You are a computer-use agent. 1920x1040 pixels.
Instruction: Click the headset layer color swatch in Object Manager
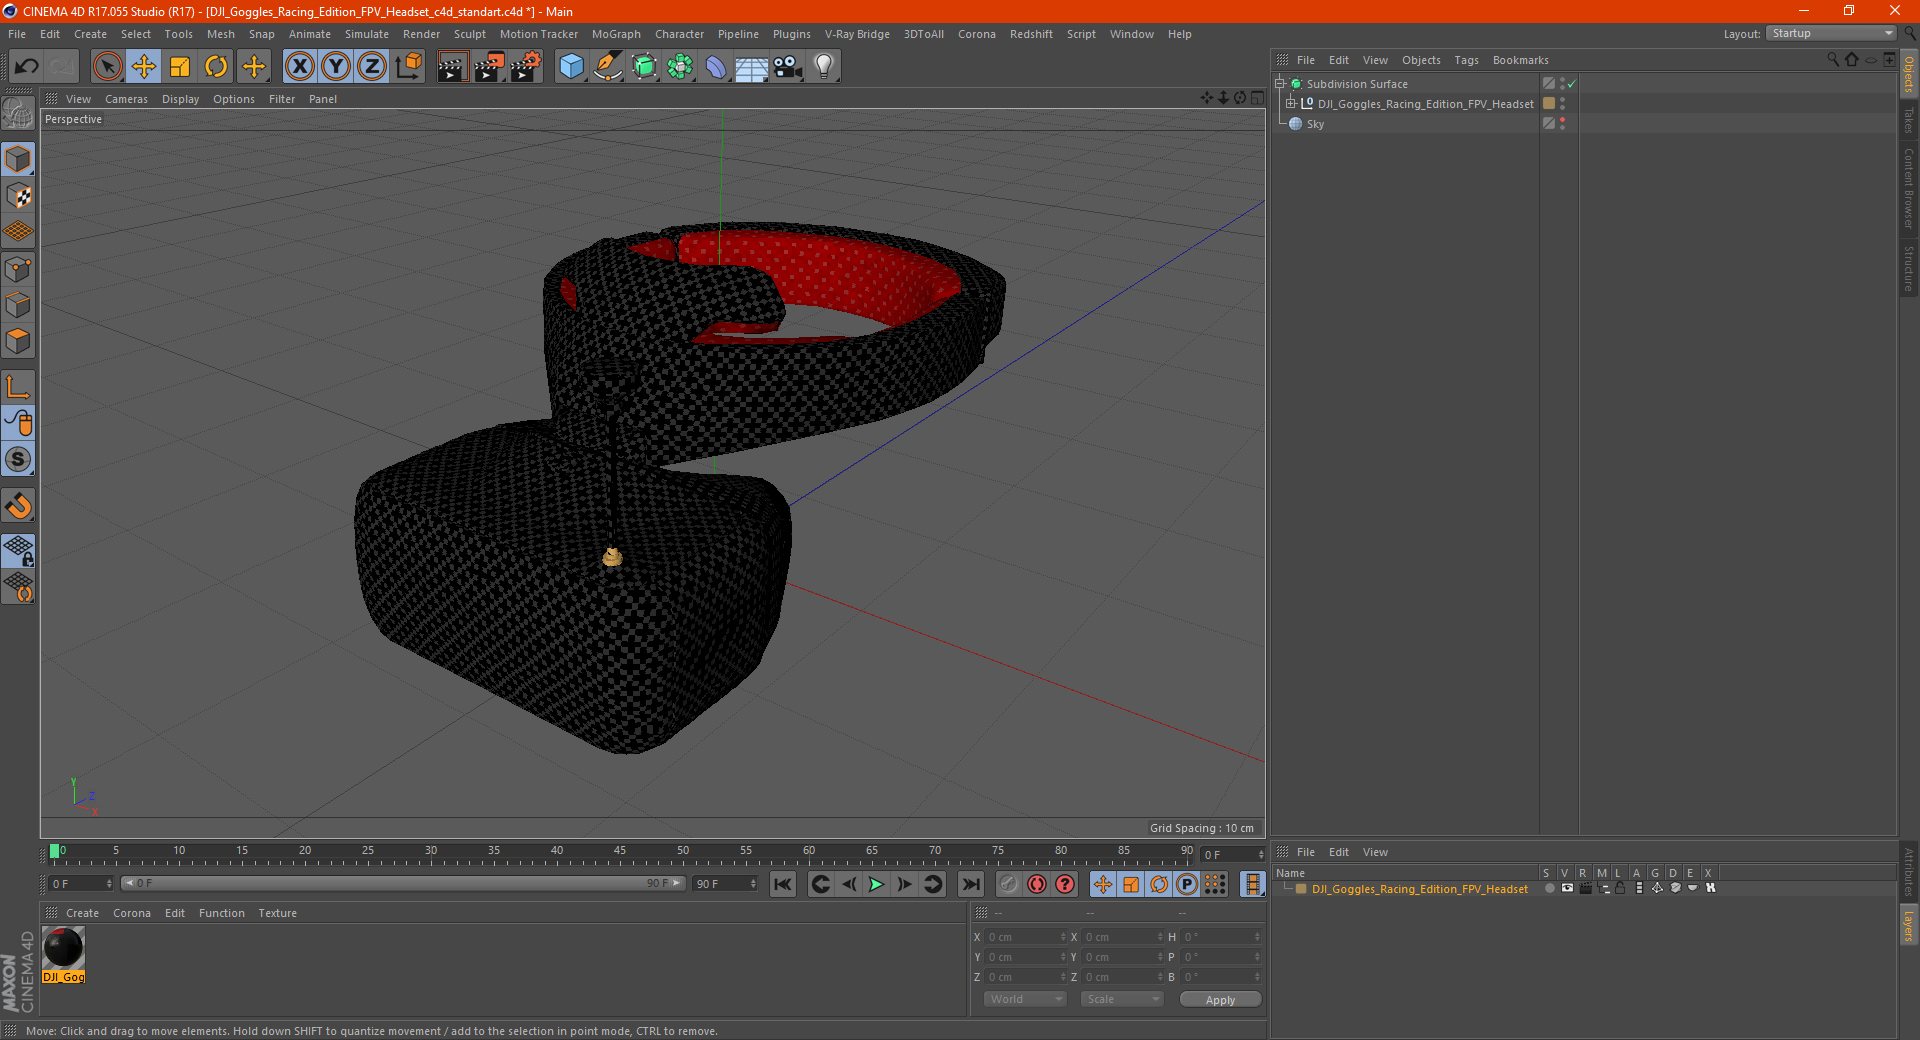[1548, 103]
